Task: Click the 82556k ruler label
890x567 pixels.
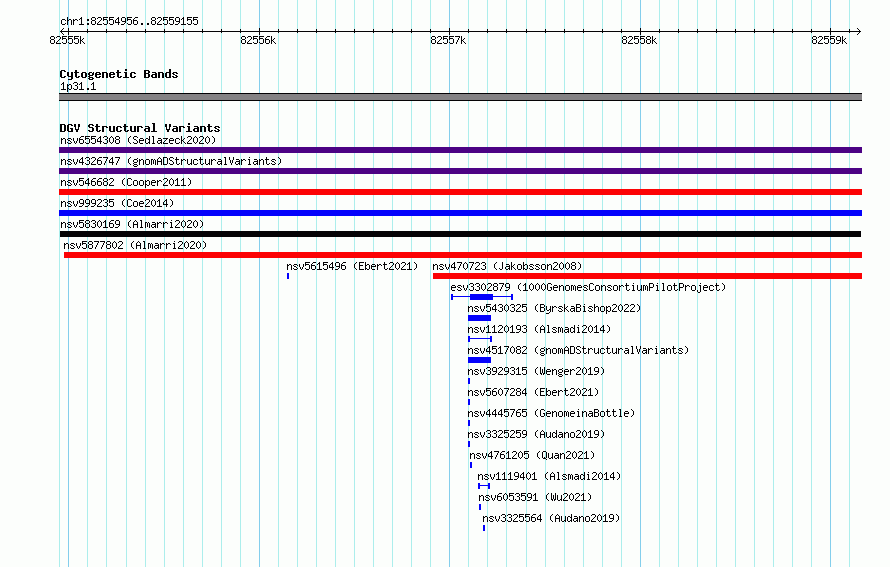Action: [258, 40]
